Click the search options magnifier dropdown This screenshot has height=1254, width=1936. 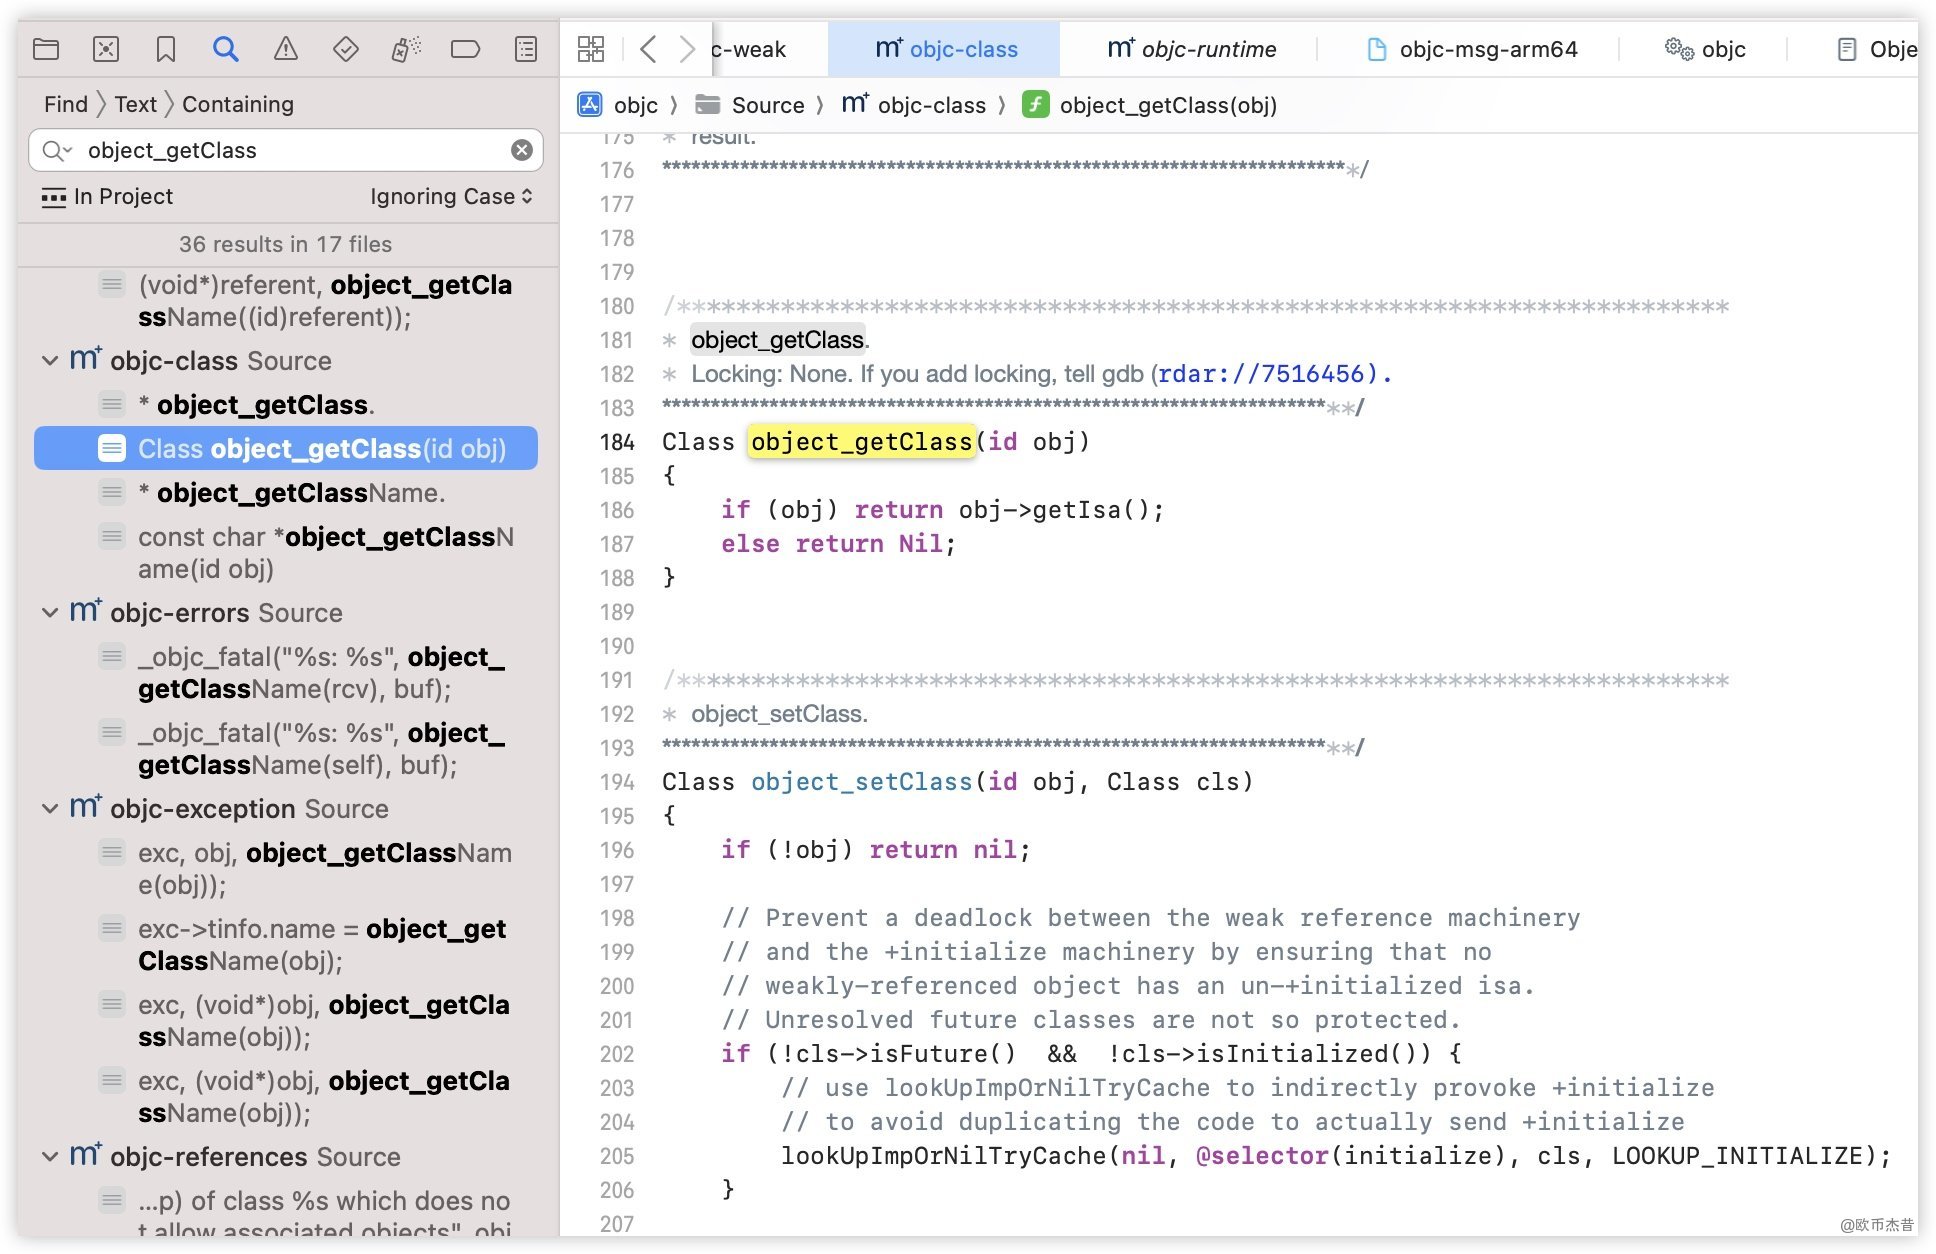[x=57, y=150]
